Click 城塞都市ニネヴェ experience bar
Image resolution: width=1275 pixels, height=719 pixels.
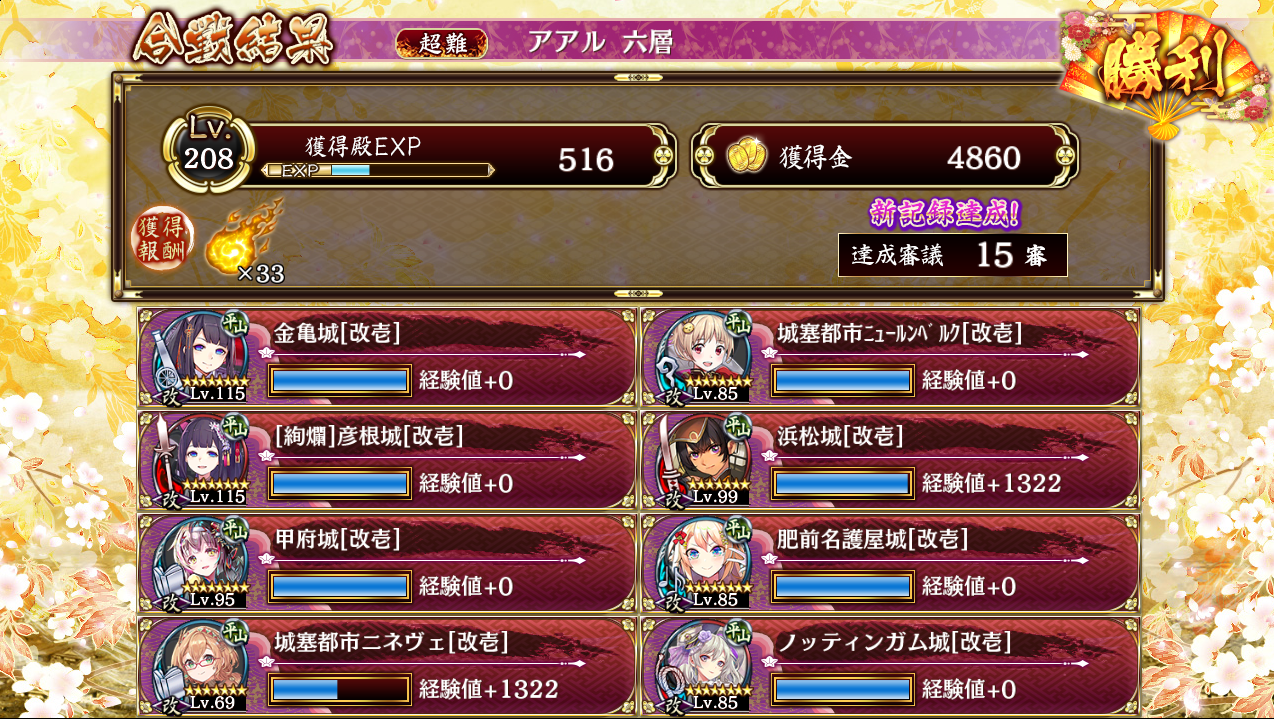pos(340,689)
